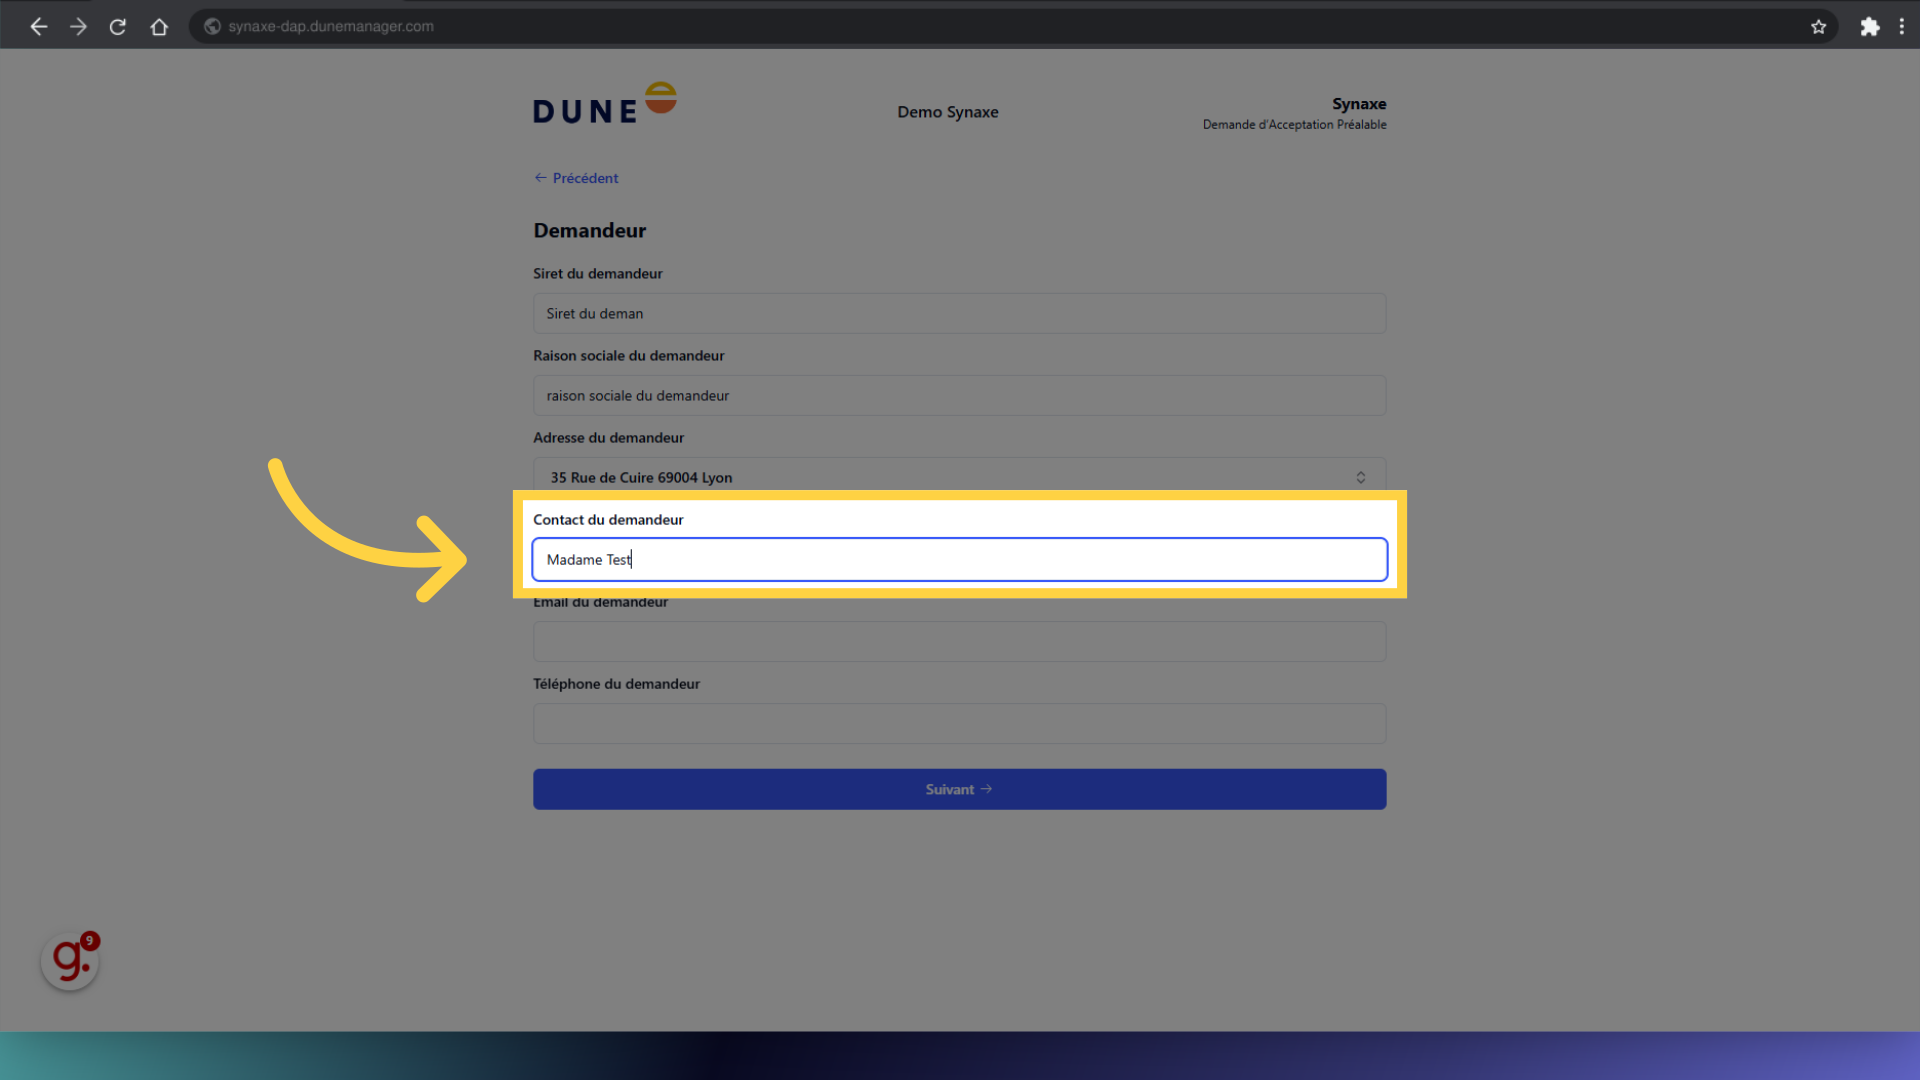Click the site info icon in address bar

coord(211,26)
